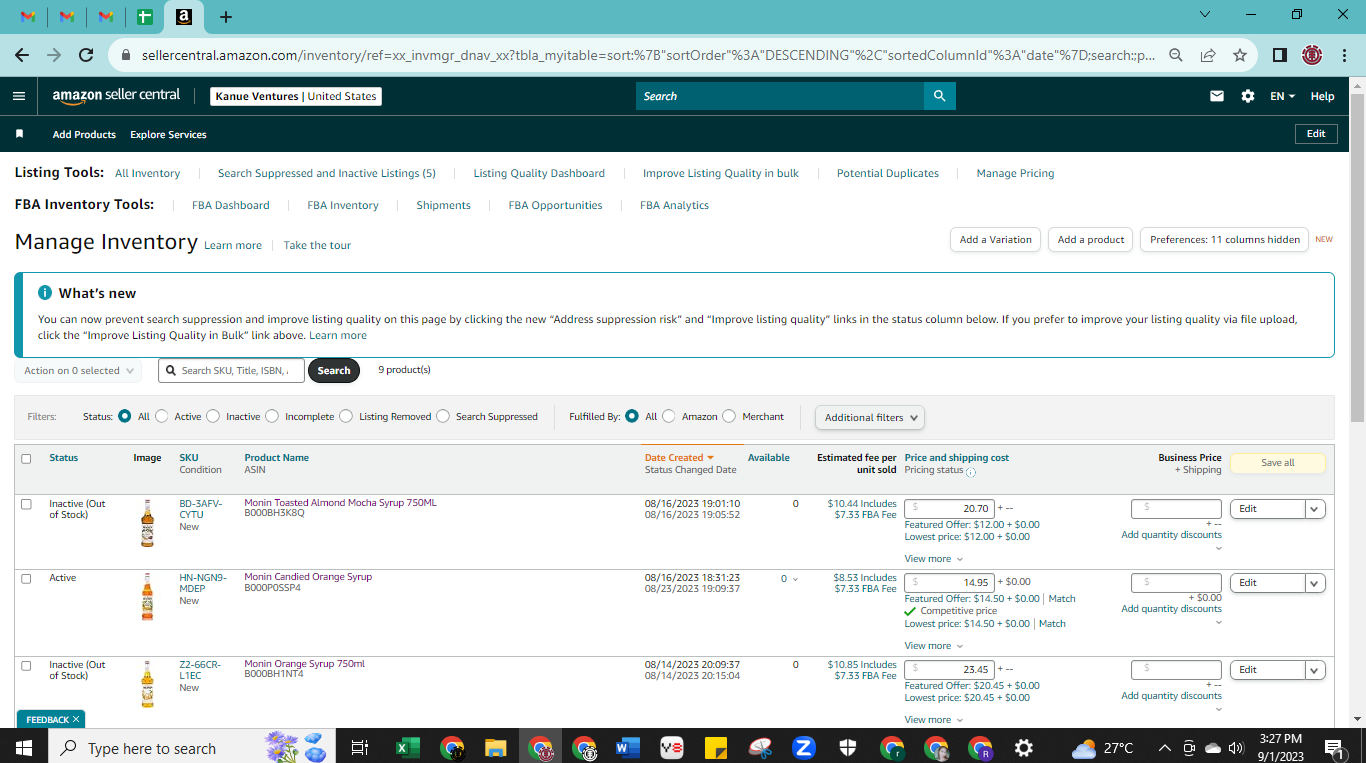Open Task View from the taskbar
The height and width of the screenshot is (763, 1366).
[360, 748]
